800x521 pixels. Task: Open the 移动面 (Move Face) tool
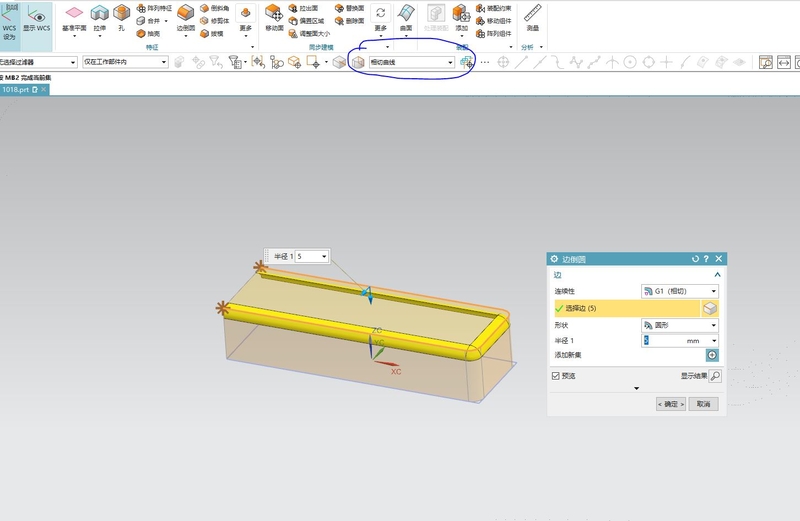pyautogui.click(x=273, y=12)
